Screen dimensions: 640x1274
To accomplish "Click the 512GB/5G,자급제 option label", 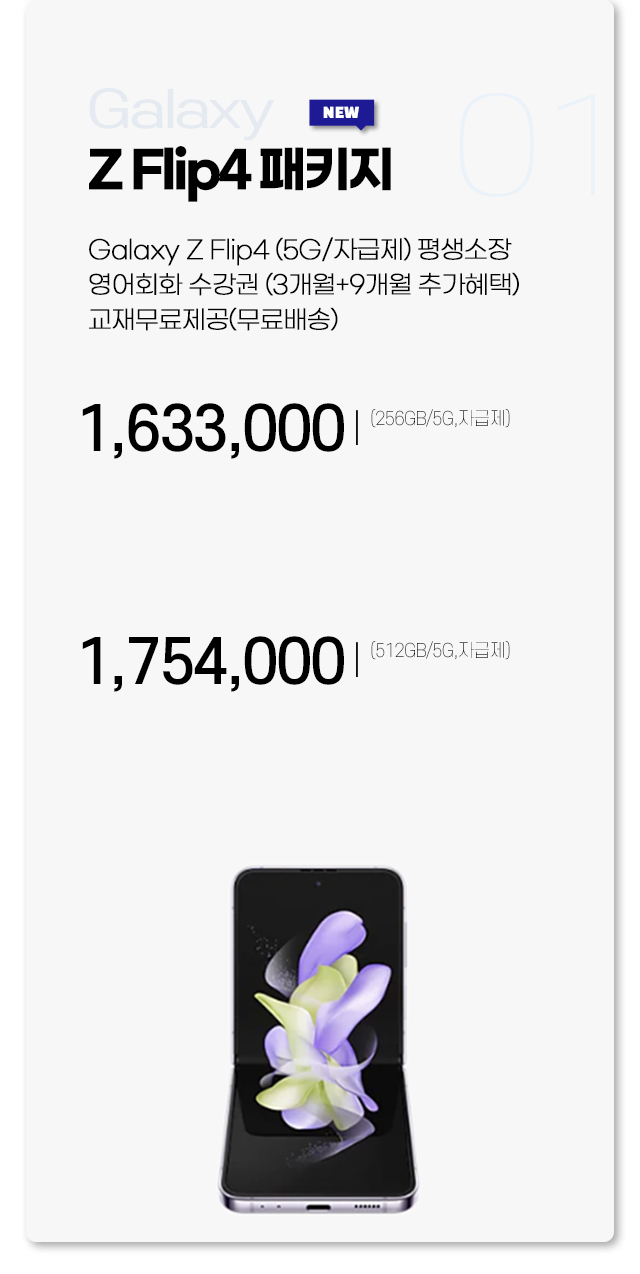I will 440,651.
